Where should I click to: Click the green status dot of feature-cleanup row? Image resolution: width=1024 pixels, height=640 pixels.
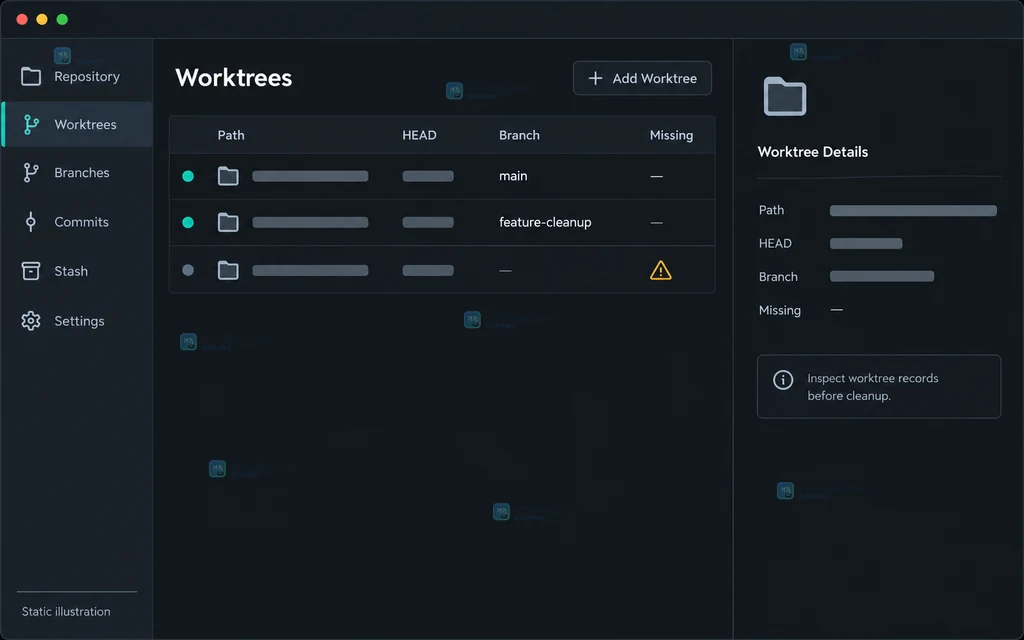[188, 222]
